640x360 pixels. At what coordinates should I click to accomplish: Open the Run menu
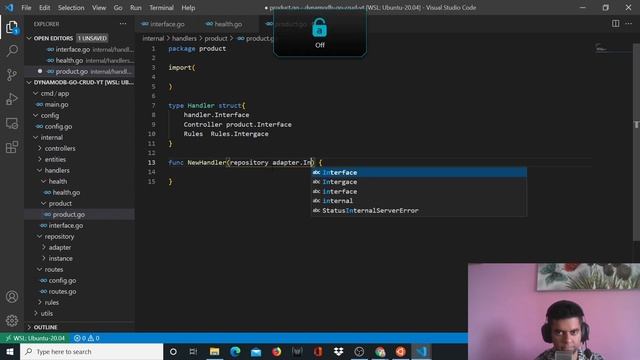(x=136, y=8)
